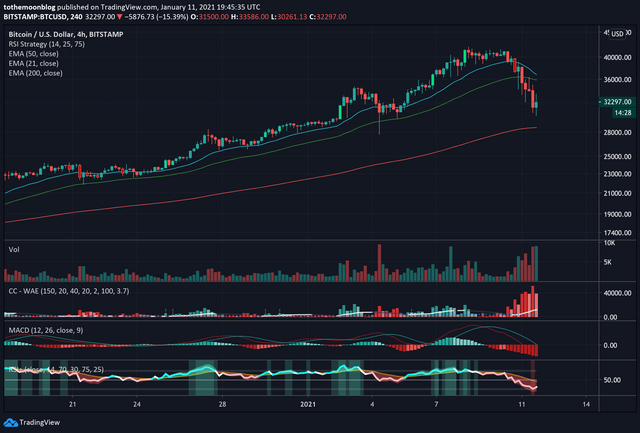Select the EMA (21, close) legend

click(33, 64)
